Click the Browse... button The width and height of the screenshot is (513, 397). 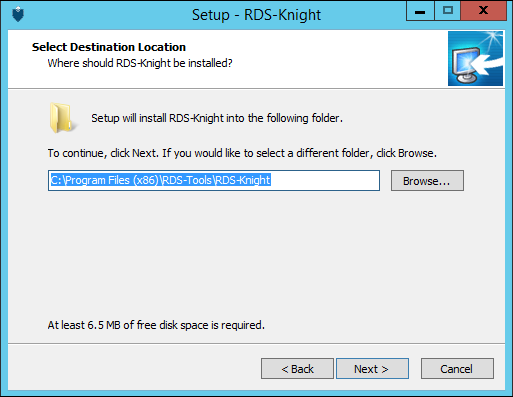pyautogui.click(x=427, y=181)
